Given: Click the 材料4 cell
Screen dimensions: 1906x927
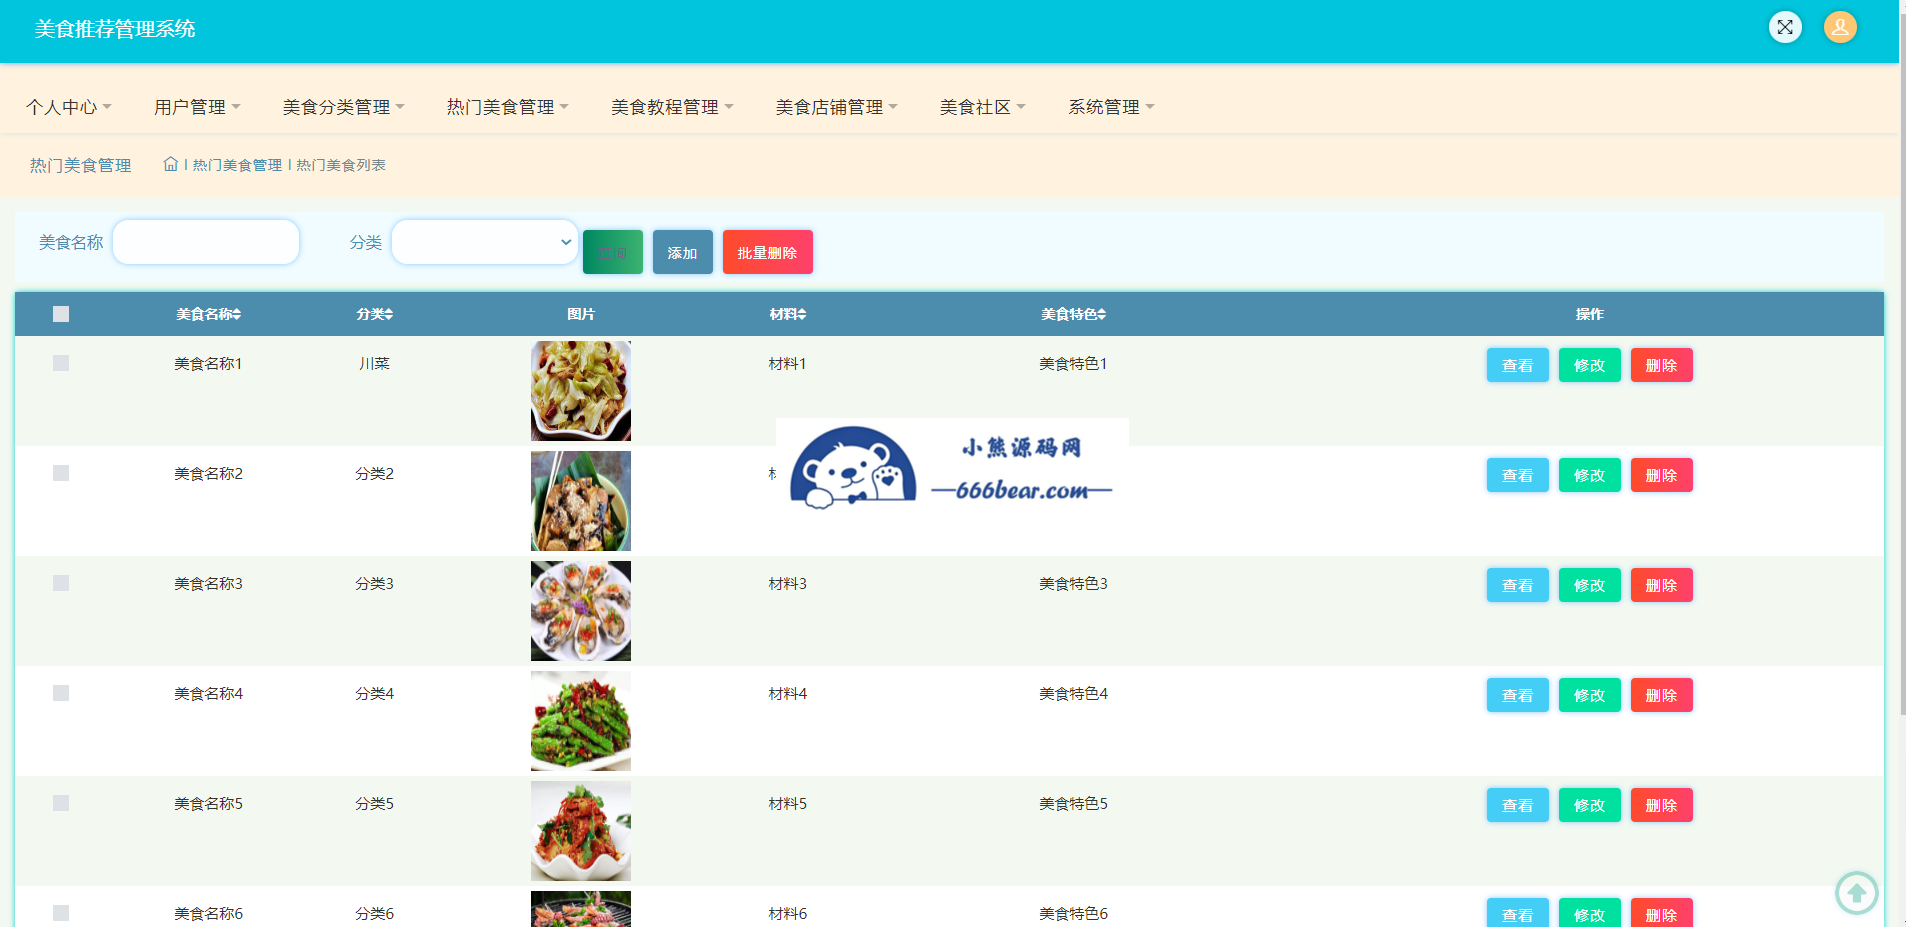Looking at the screenshot, I should 788,693.
